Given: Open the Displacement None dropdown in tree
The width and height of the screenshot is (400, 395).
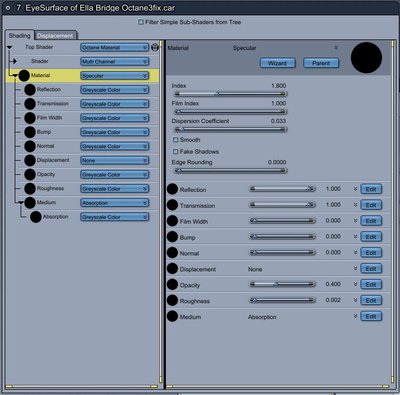Looking at the screenshot, I should coord(115,161).
